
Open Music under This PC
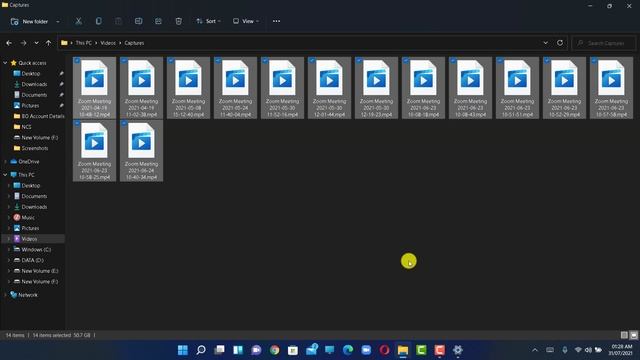[28, 218]
